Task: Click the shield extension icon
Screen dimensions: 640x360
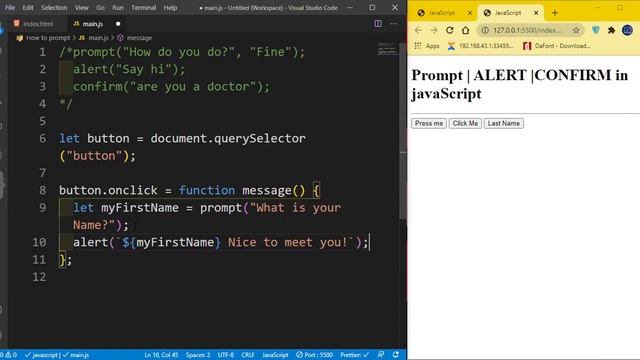Action: click(x=596, y=30)
